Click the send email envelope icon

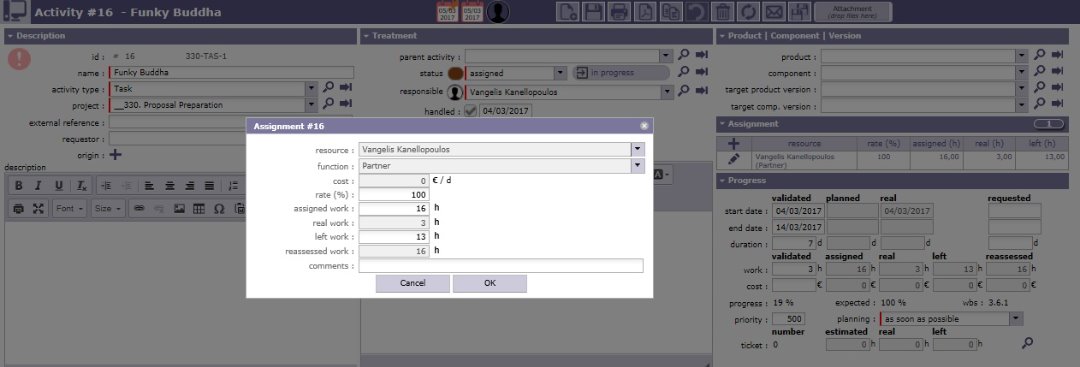(x=774, y=12)
